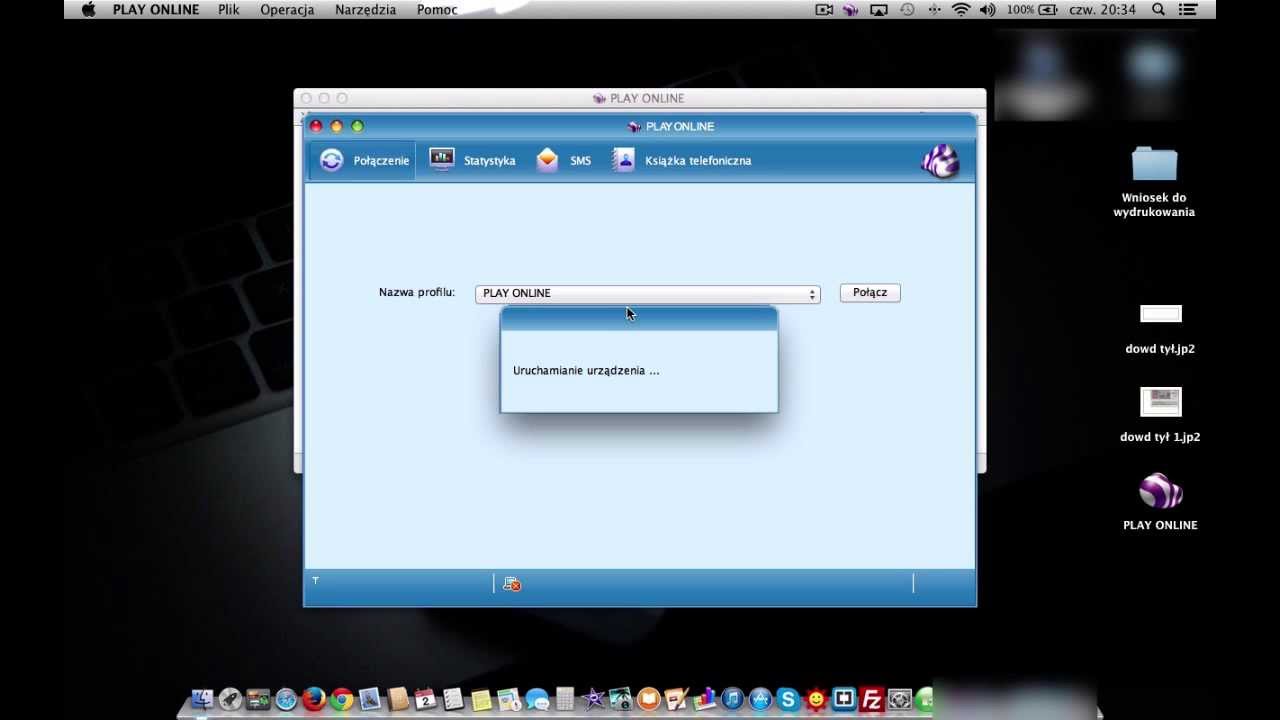Screen dimensions: 1280x720
Task: Click the Uruchamianie urządzenia message
Action: pyautogui.click(x=586, y=371)
